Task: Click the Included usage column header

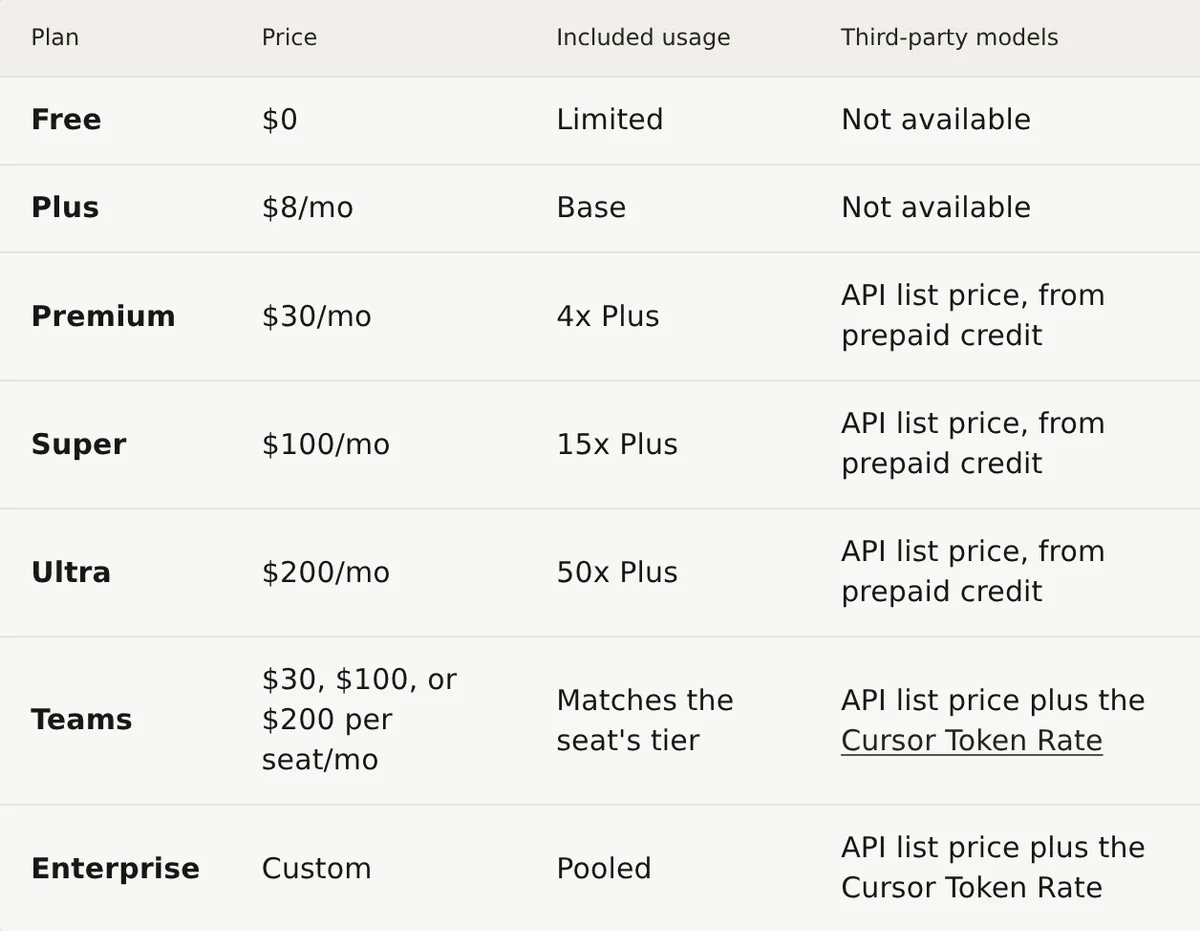Action: click(643, 38)
